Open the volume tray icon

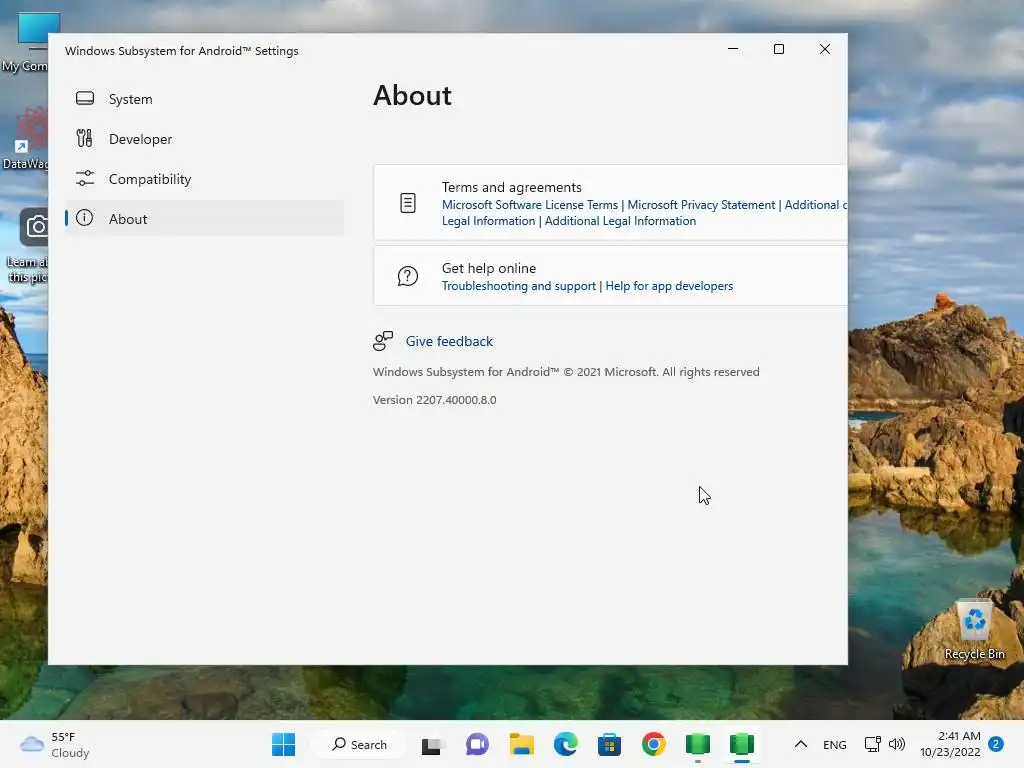pos(897,744)
